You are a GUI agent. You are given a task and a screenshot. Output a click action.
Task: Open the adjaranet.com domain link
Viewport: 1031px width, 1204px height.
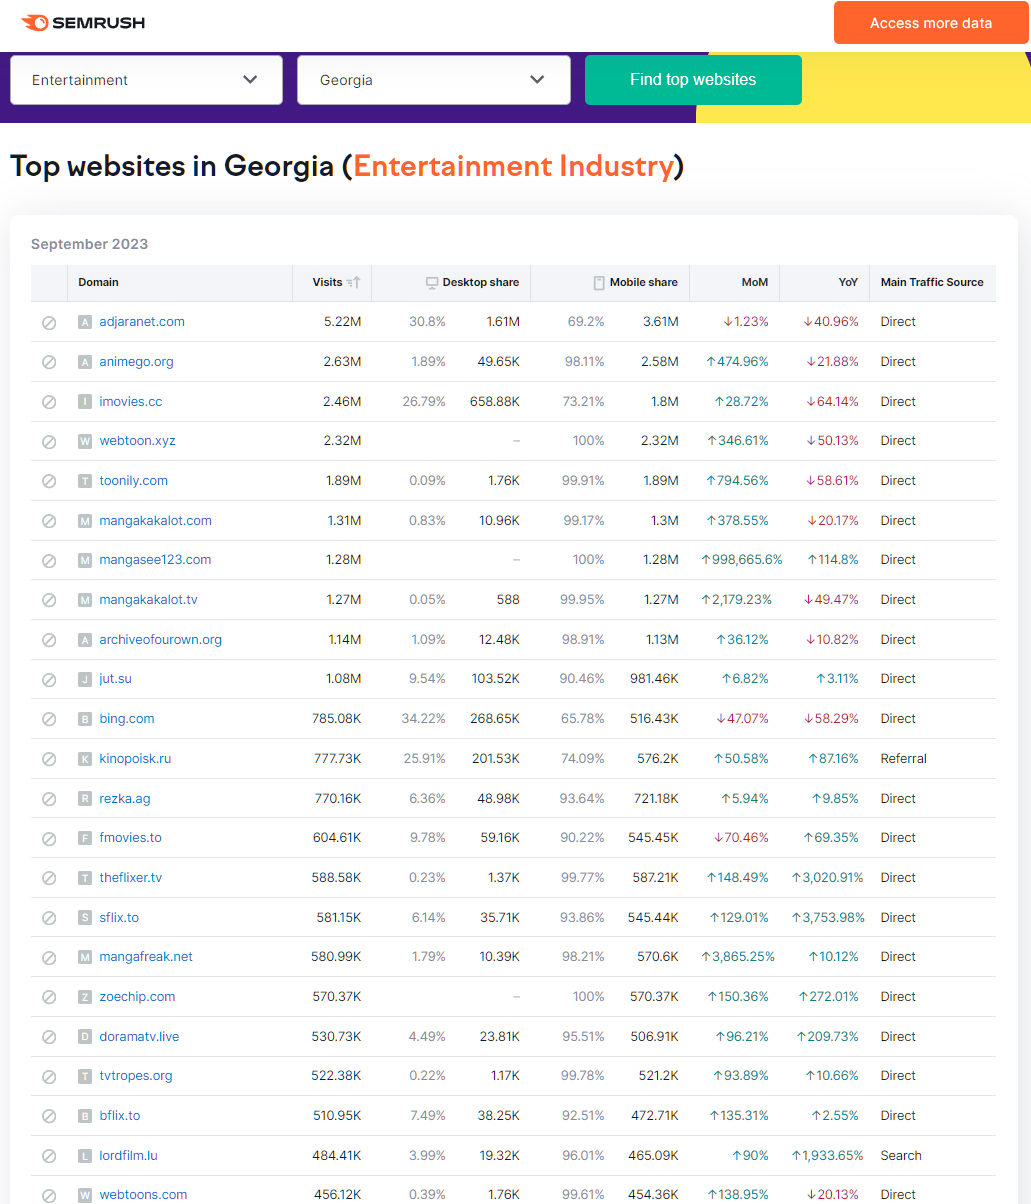point(142,322)
